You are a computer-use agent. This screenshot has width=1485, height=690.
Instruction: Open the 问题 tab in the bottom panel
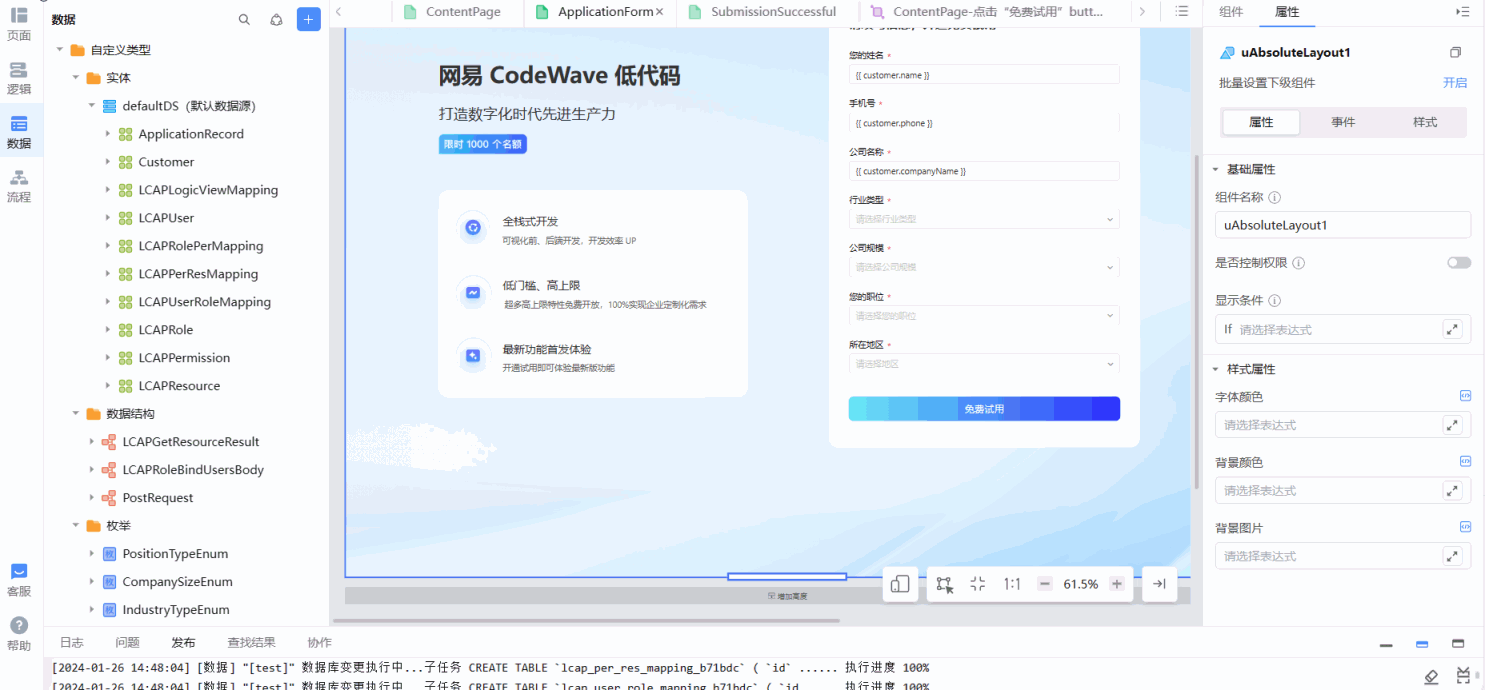(127, 643)
